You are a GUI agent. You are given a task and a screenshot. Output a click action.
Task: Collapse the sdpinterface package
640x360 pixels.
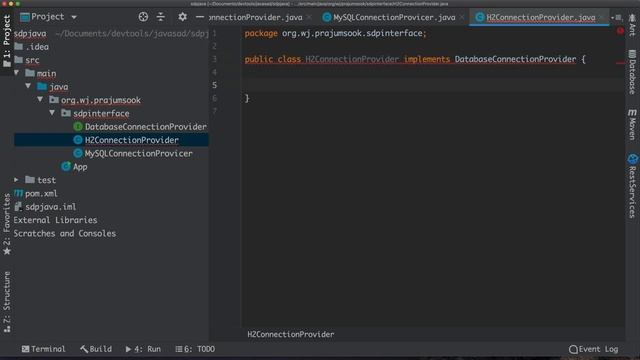click(52, 113)
